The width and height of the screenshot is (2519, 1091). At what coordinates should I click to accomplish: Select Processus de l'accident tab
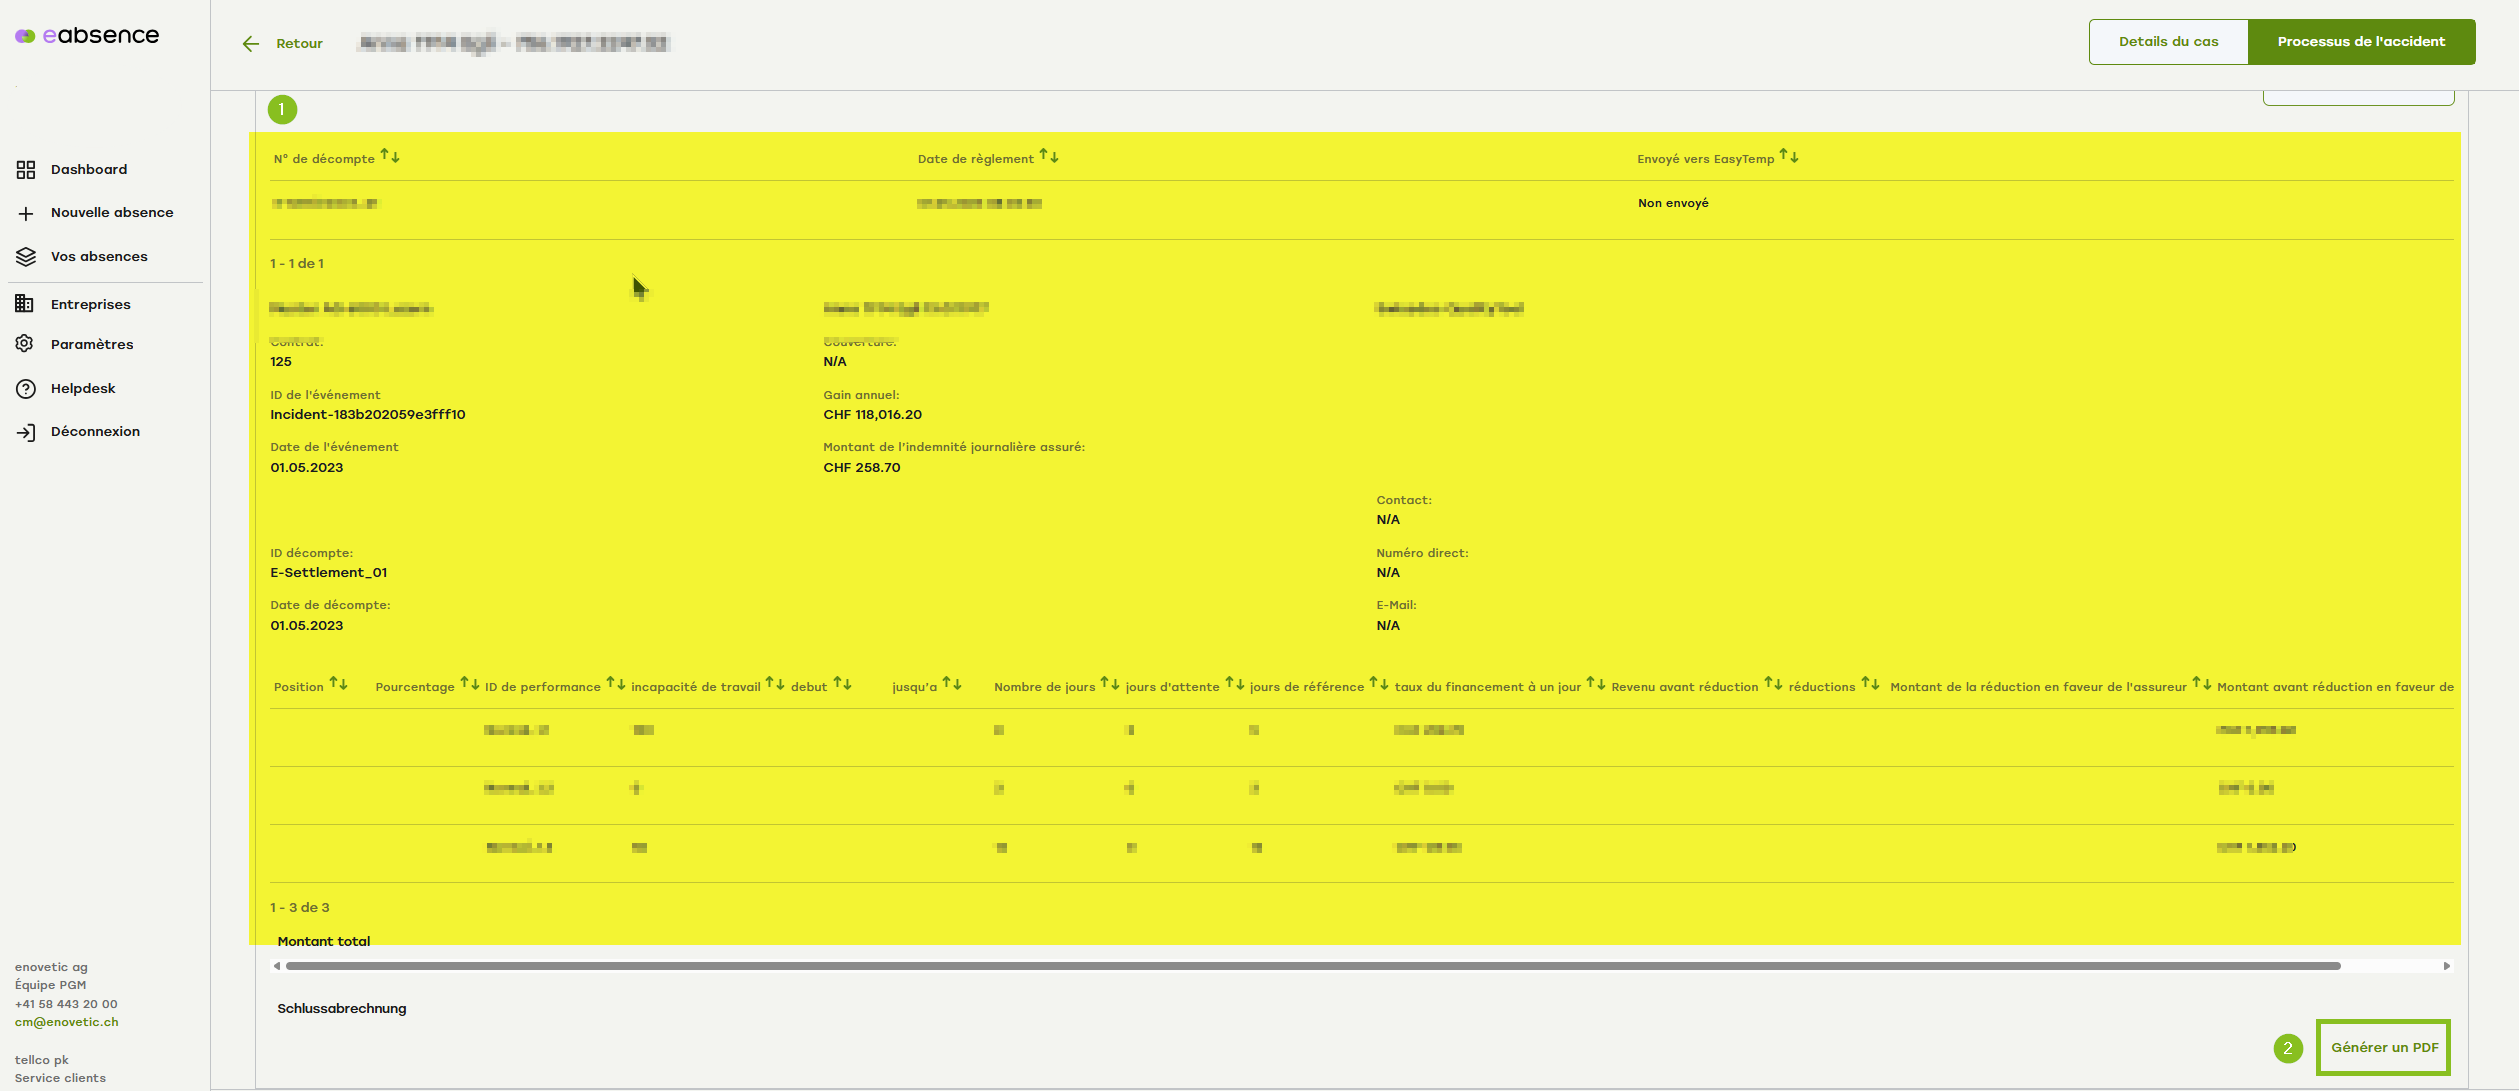[2361, 42]
